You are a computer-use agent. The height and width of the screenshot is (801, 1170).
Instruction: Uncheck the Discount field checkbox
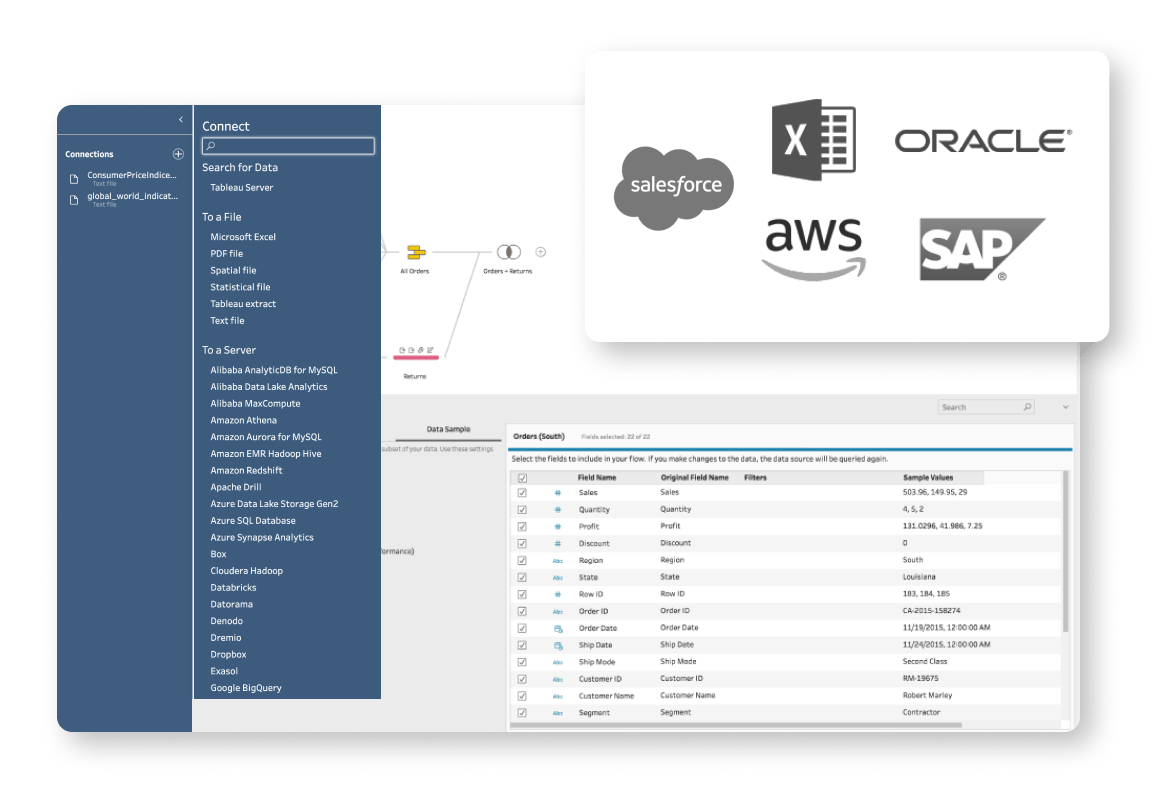(x=522, y=543)
